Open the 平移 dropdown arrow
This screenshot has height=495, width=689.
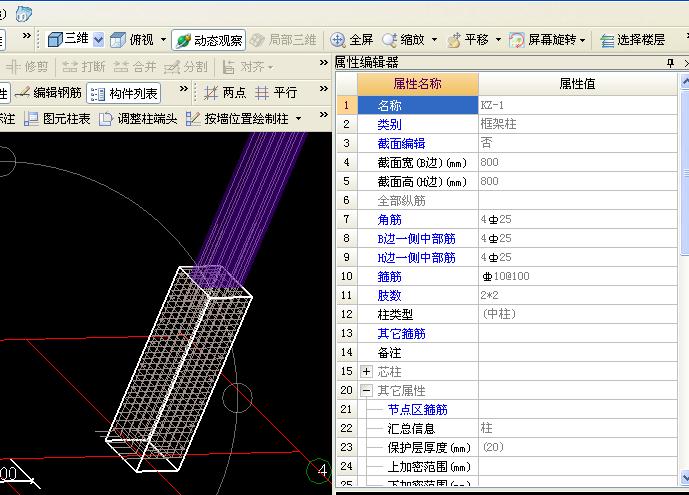pos(498,40)
